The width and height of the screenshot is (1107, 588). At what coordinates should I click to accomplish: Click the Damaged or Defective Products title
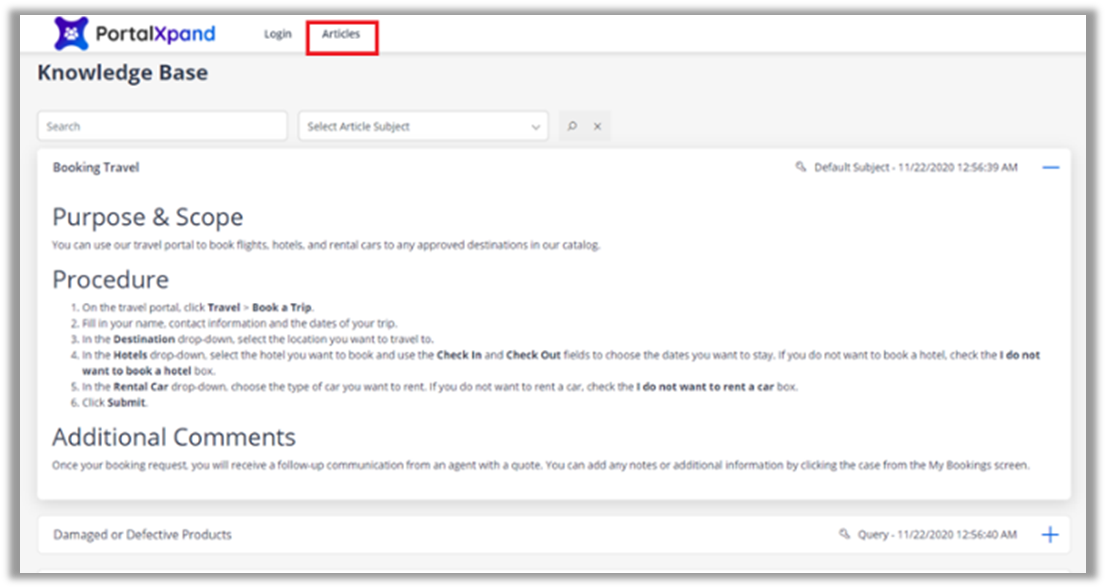pyautogui.click(x=142, y=535)
